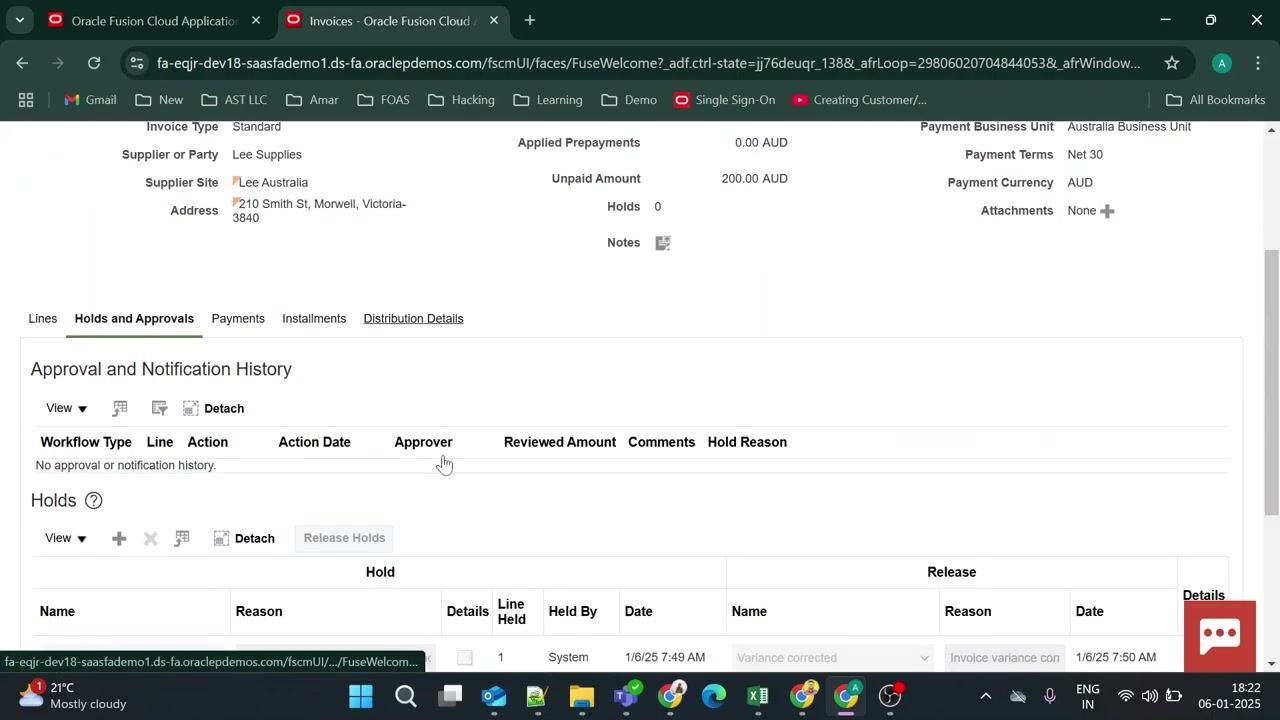This screenshot has height=720, width=1280.
Task: Detach the approval history table
Action: pyautogui.click(x=214, y=408)
